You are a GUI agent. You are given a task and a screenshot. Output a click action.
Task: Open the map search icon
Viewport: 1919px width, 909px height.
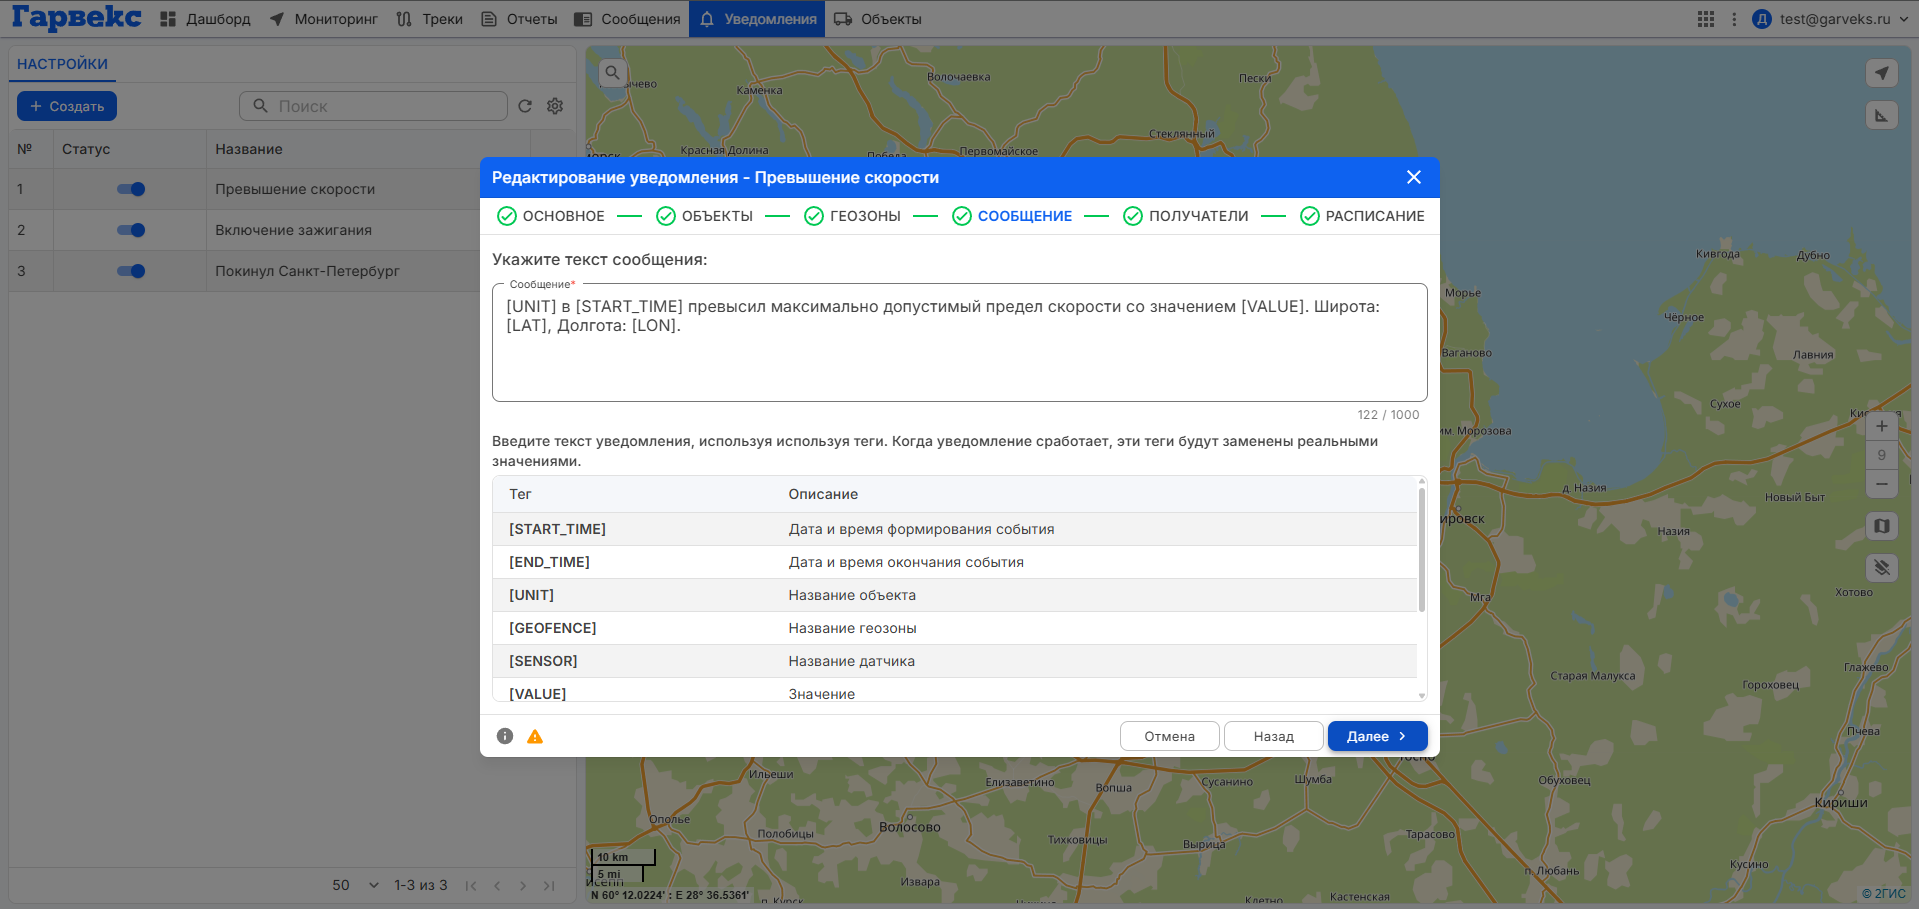613,73
